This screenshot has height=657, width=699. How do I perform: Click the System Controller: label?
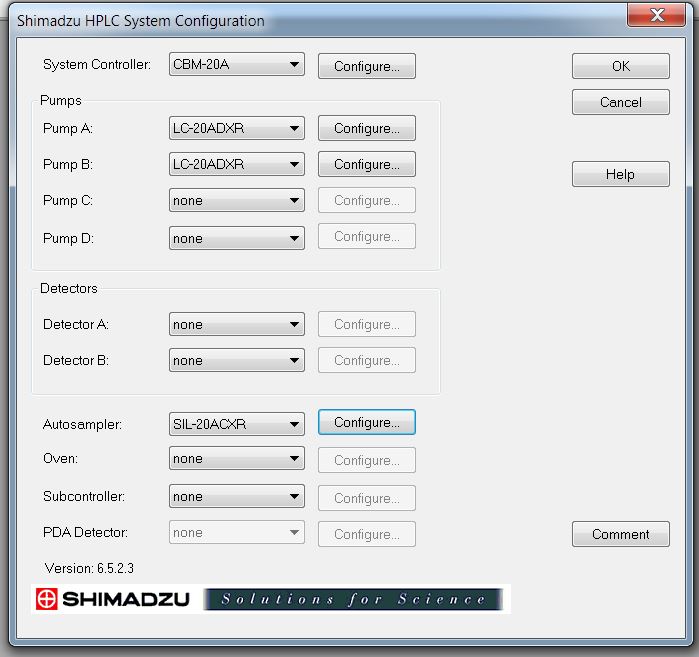click(97, 64)
